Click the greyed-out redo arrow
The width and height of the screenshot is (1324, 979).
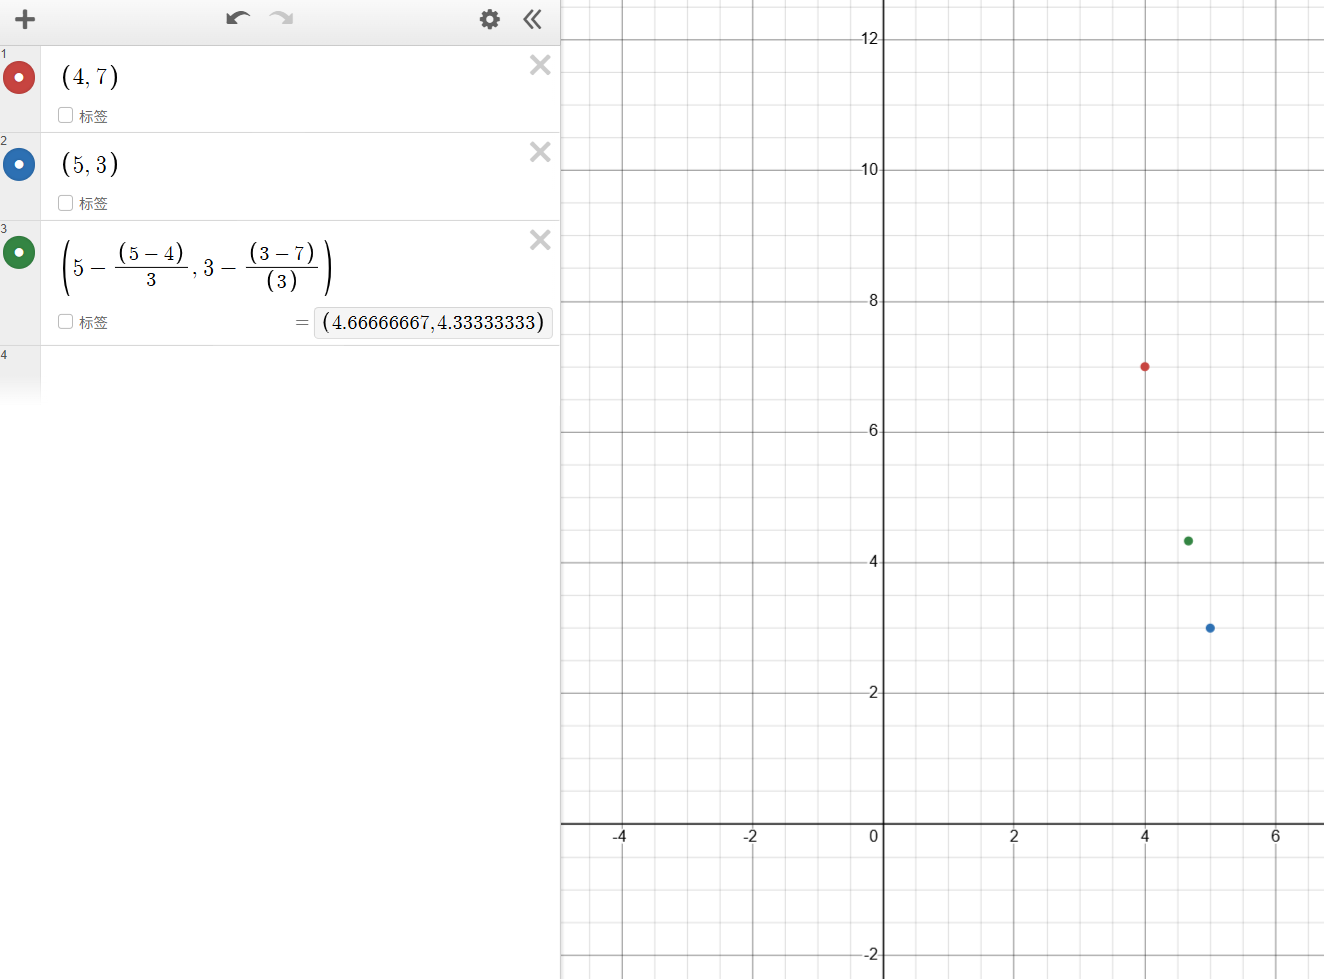281,18
